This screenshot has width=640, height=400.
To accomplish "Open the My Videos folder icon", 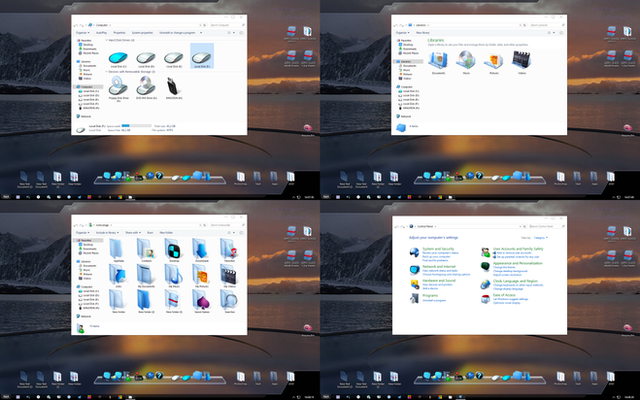I will pos(229,274).
